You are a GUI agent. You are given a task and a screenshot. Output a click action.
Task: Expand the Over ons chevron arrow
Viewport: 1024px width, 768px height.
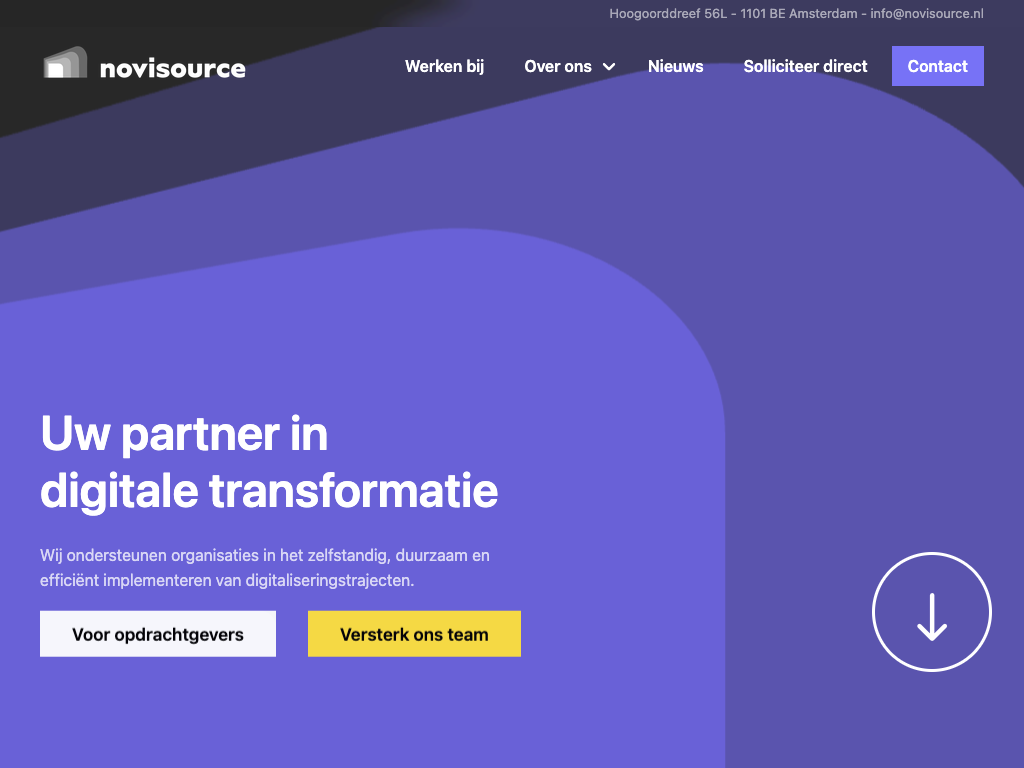coord(609,67)
